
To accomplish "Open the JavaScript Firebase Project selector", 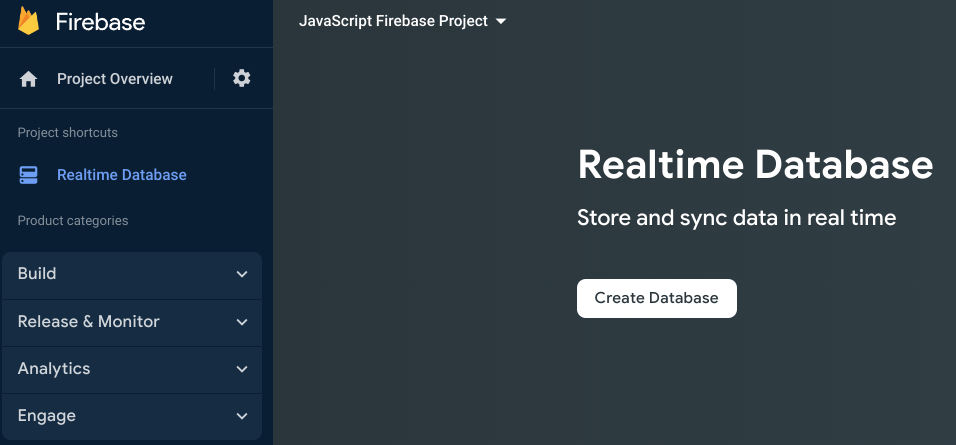I will point(402,21).
